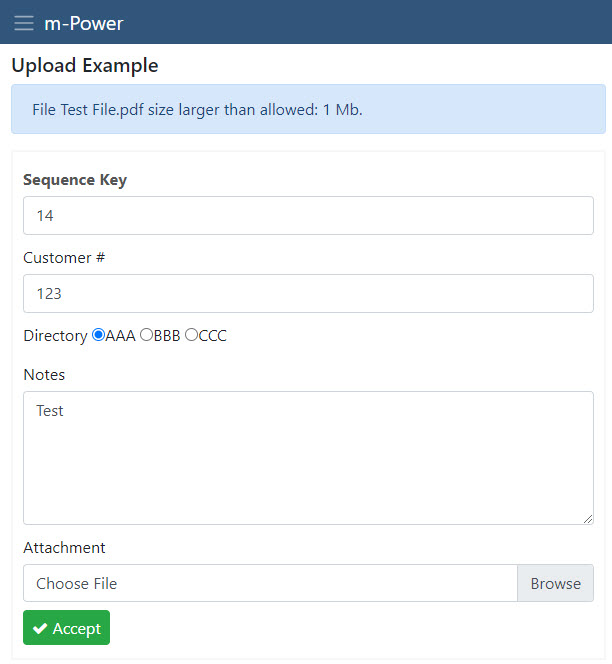The height and width of the screenshot is (664, 612).
Task: Grab the Notes textarea resize handle
Action: (587, 519)
